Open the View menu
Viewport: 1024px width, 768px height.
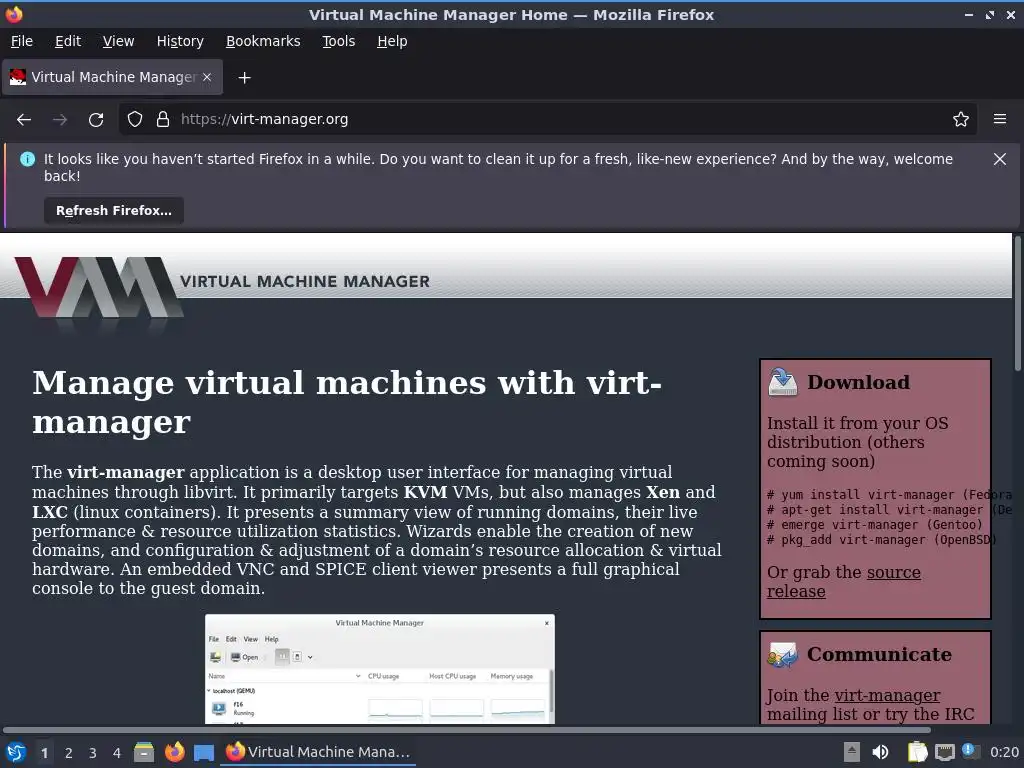pos(118,41)
